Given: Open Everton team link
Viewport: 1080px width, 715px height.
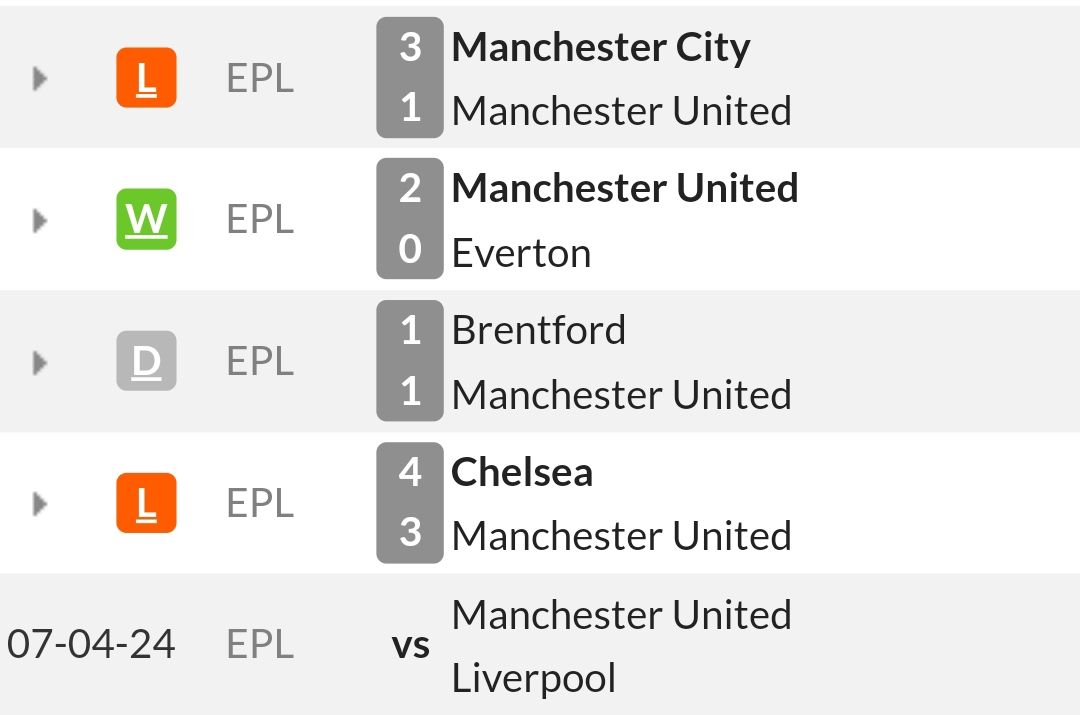Looking at the screenshot, I should [521, 253].
